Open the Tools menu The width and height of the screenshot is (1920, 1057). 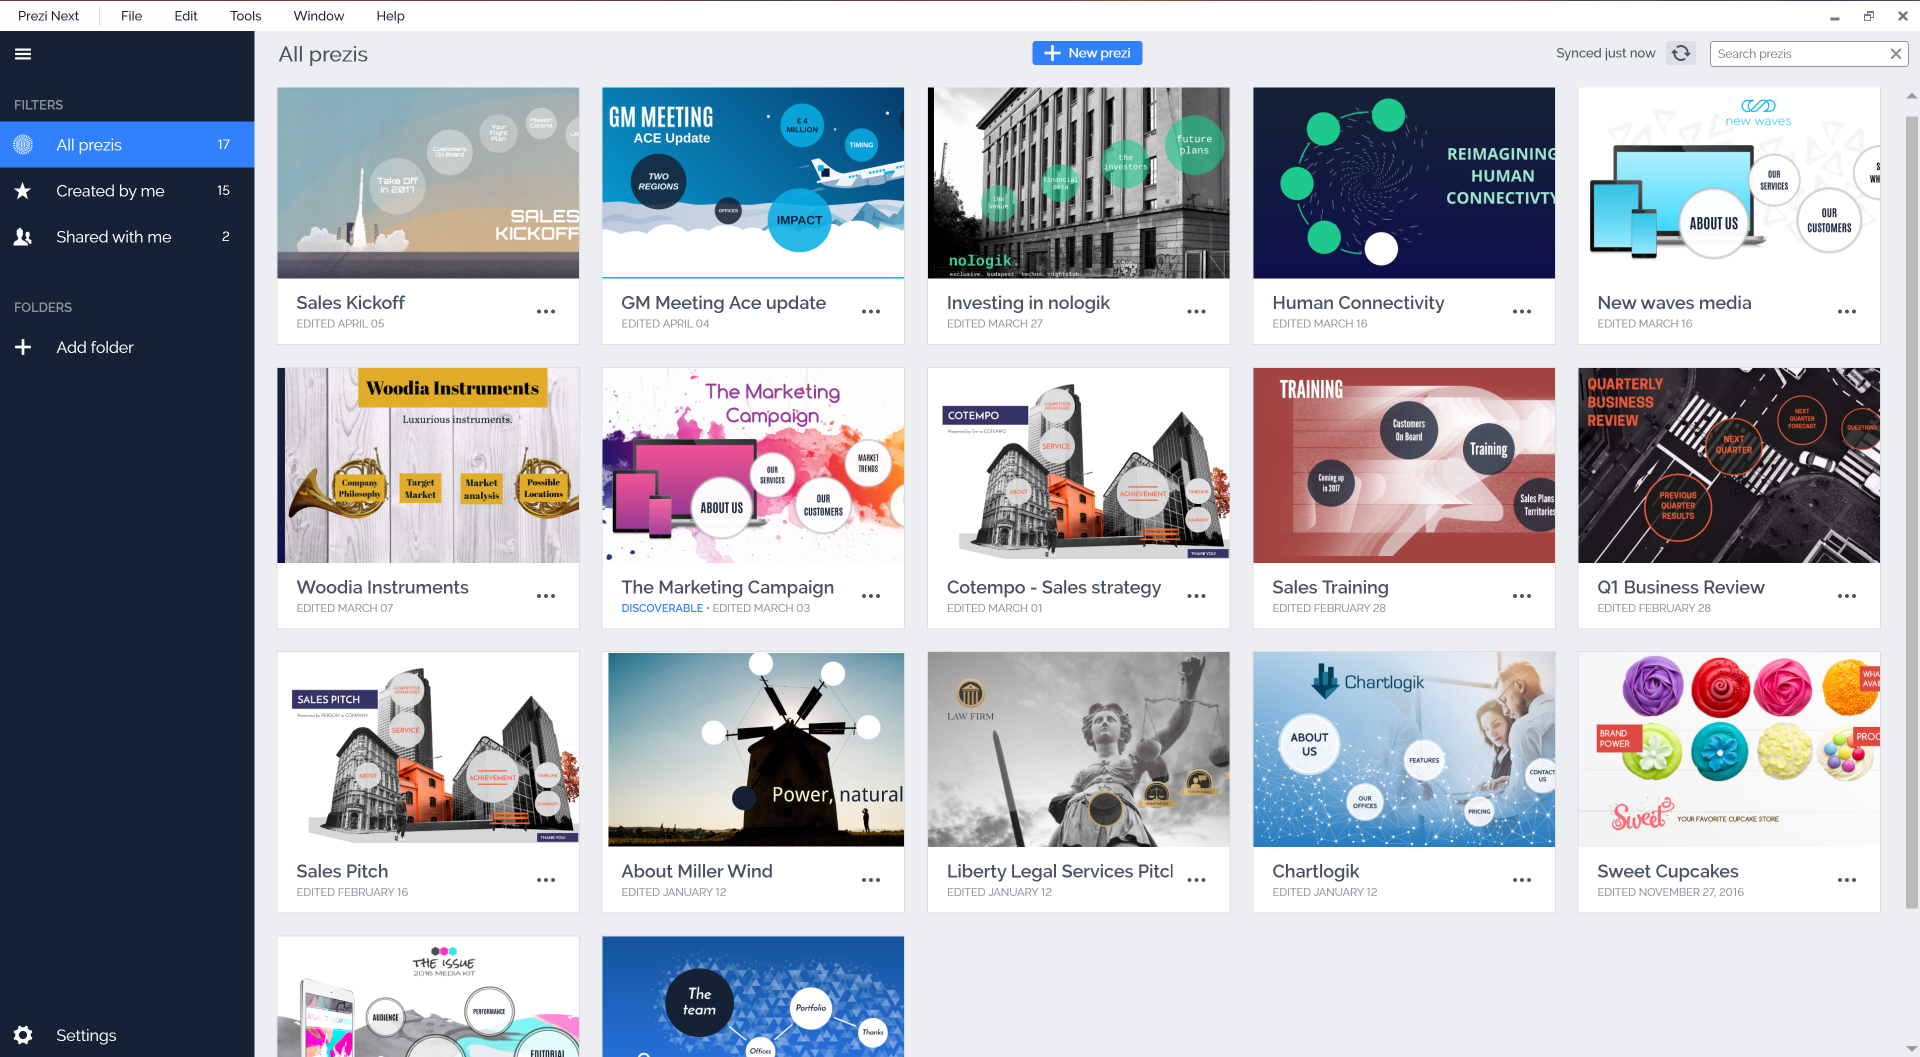[x=245, y=16]
